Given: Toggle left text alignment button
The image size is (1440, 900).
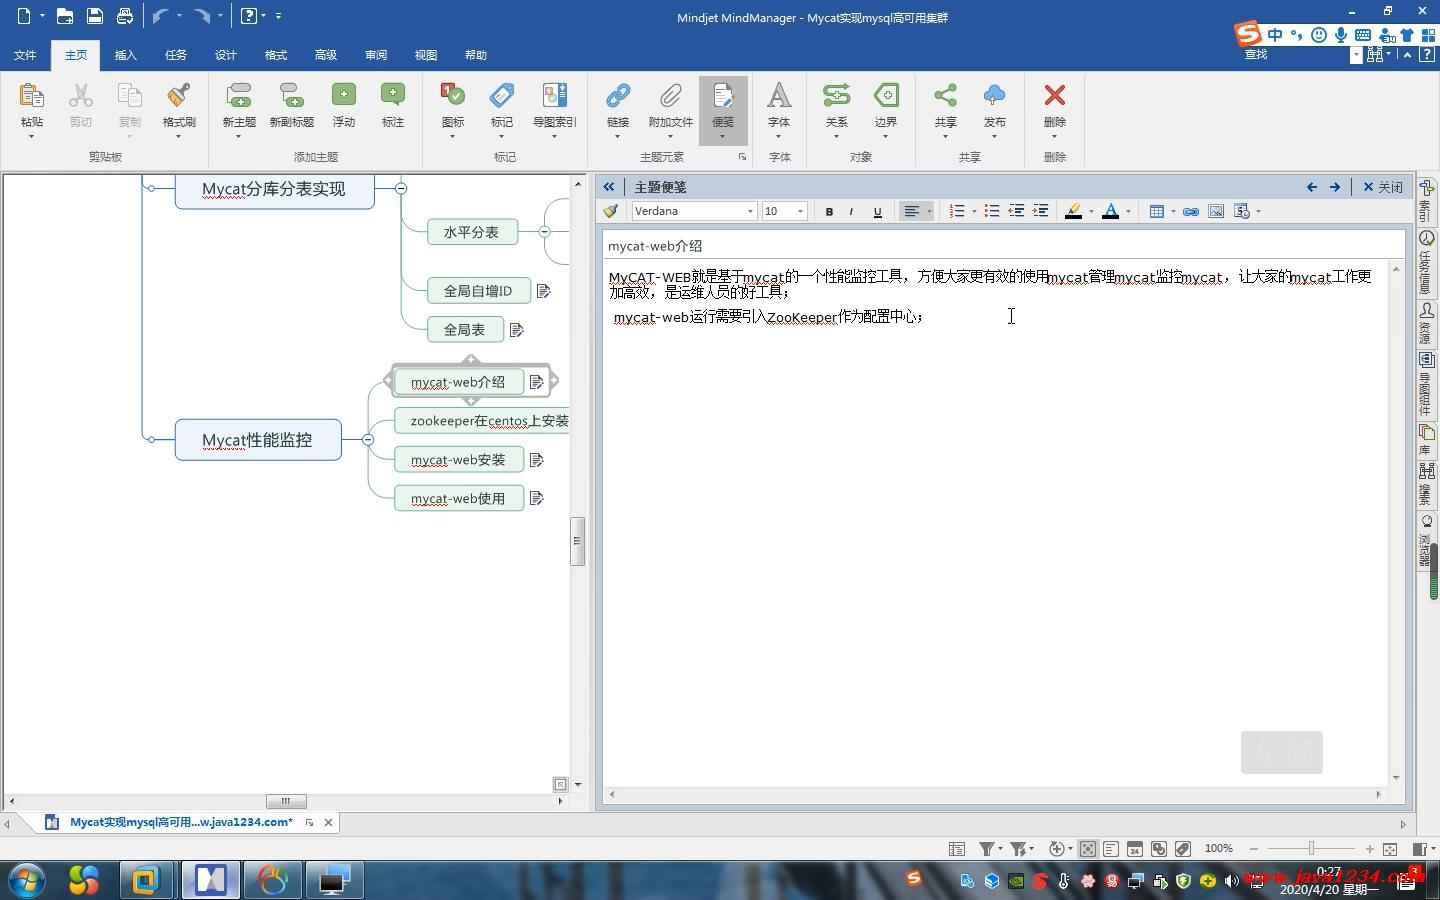Looking at the screenshot, I should [911, 211].
